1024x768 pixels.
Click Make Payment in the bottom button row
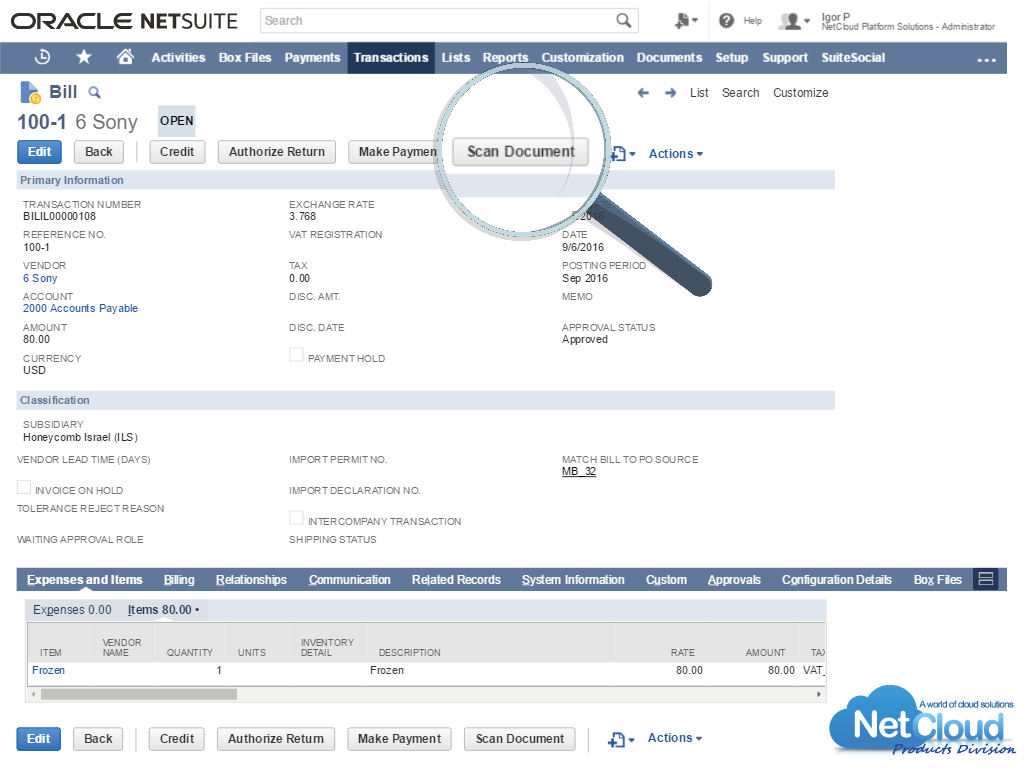[399, 739]
